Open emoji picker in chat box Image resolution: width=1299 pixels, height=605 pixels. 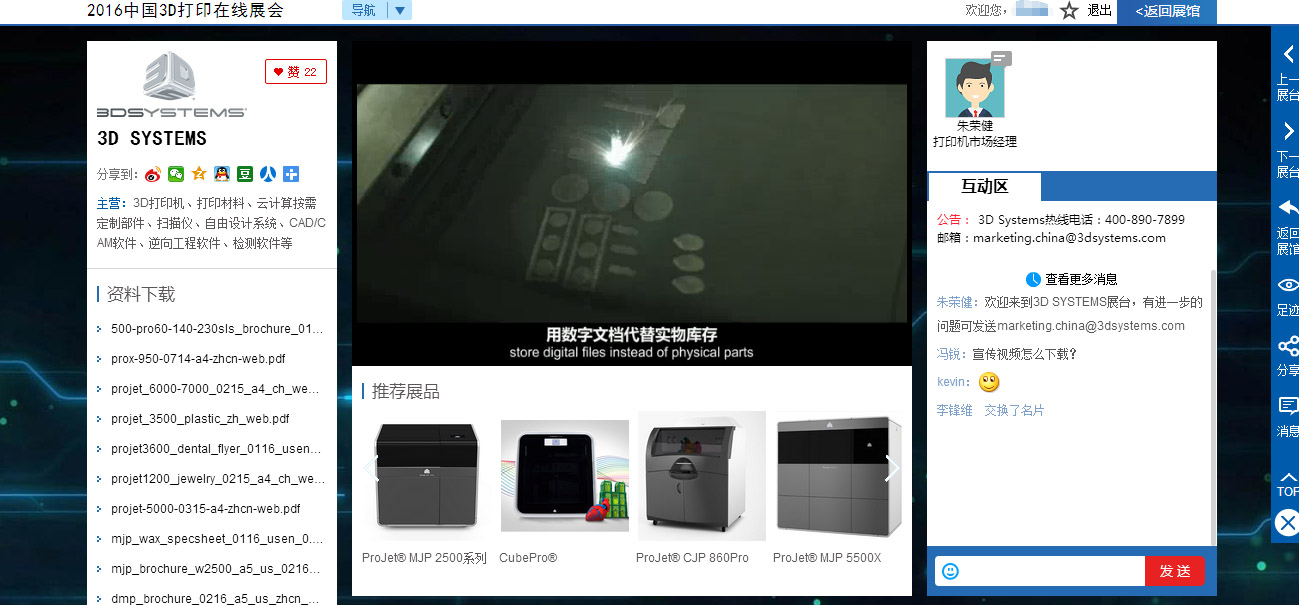click(950, 571)
